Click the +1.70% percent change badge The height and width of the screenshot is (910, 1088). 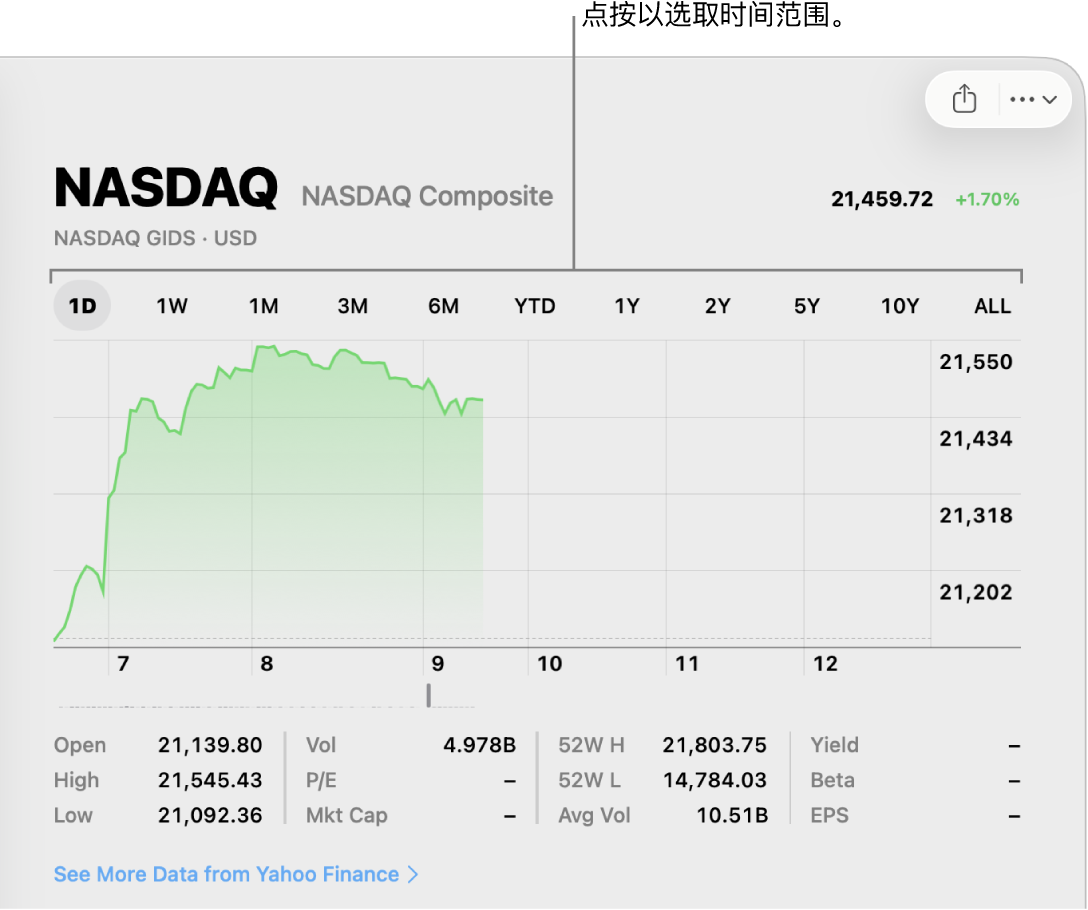pyautogui.click(x=987, y=199)
